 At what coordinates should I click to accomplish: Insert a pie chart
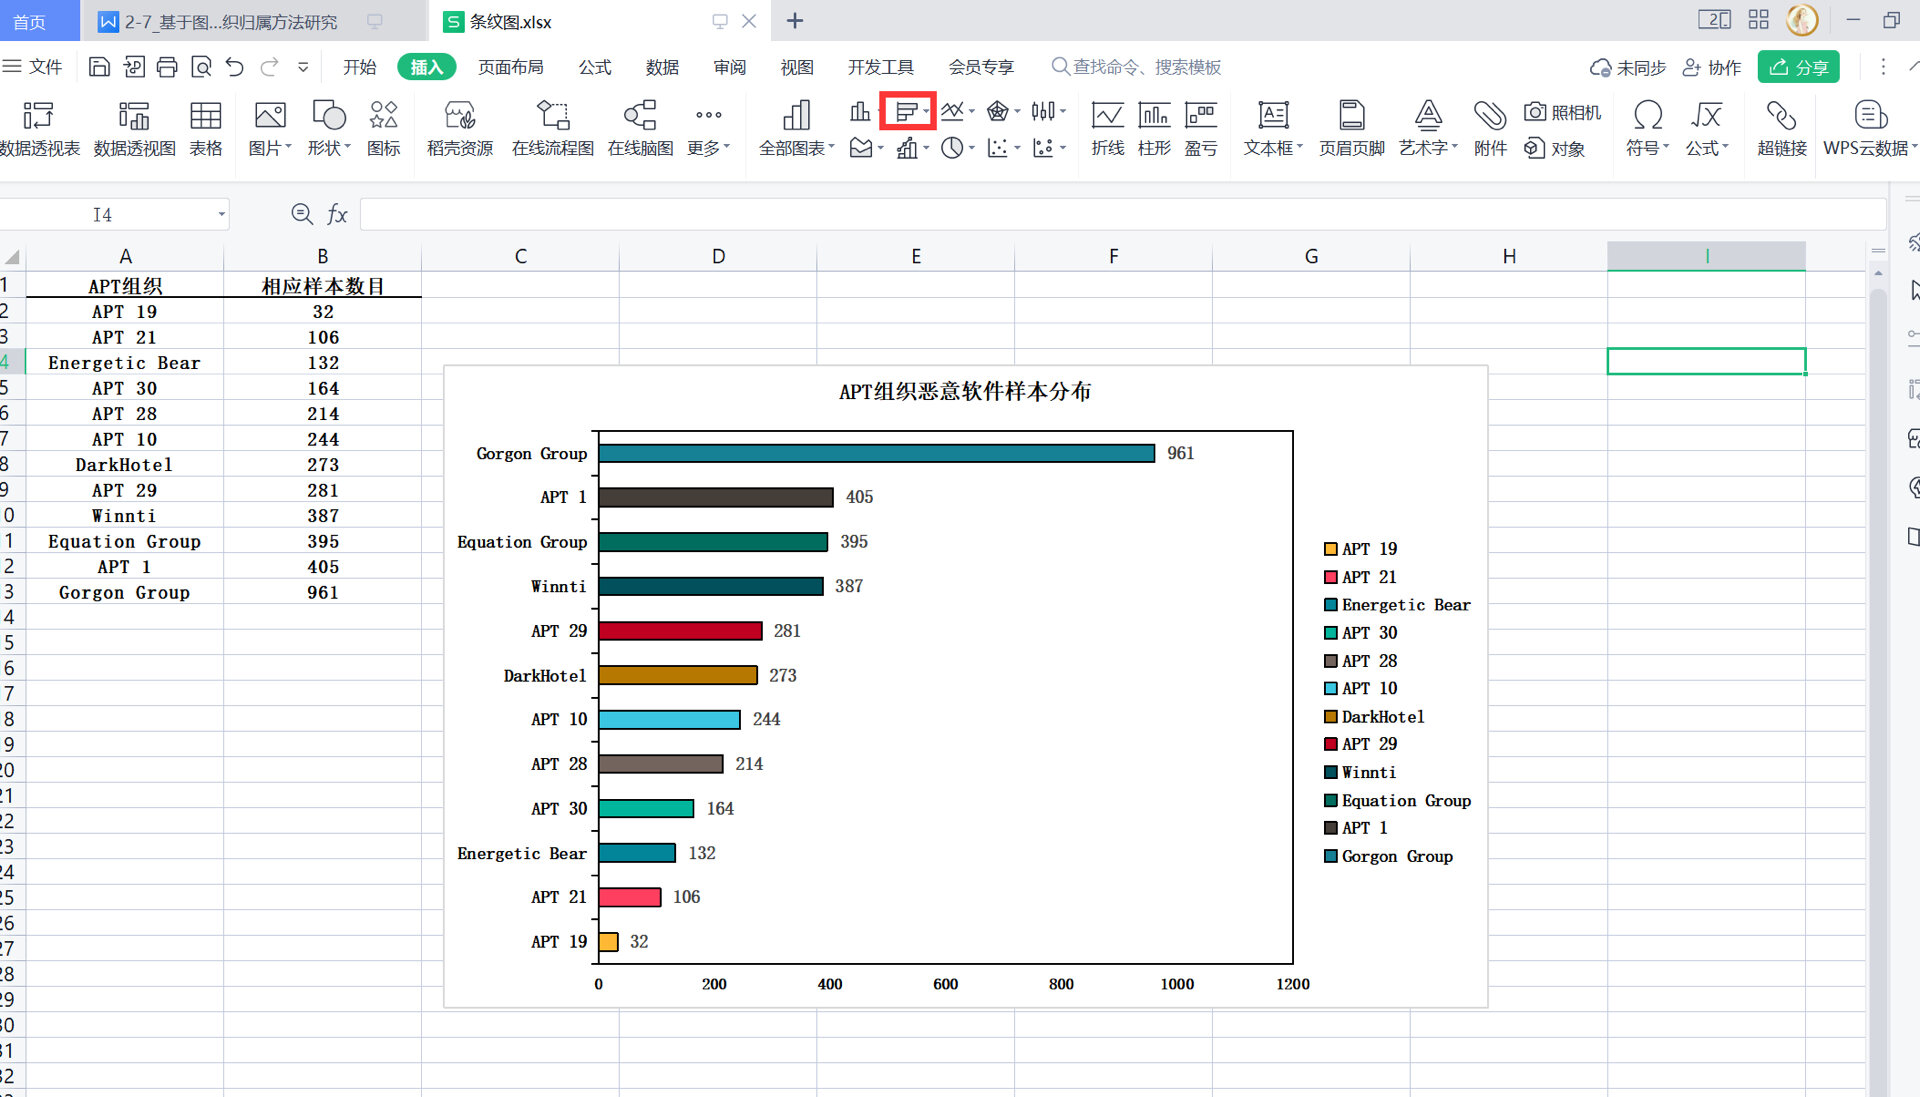coord(953,148)
